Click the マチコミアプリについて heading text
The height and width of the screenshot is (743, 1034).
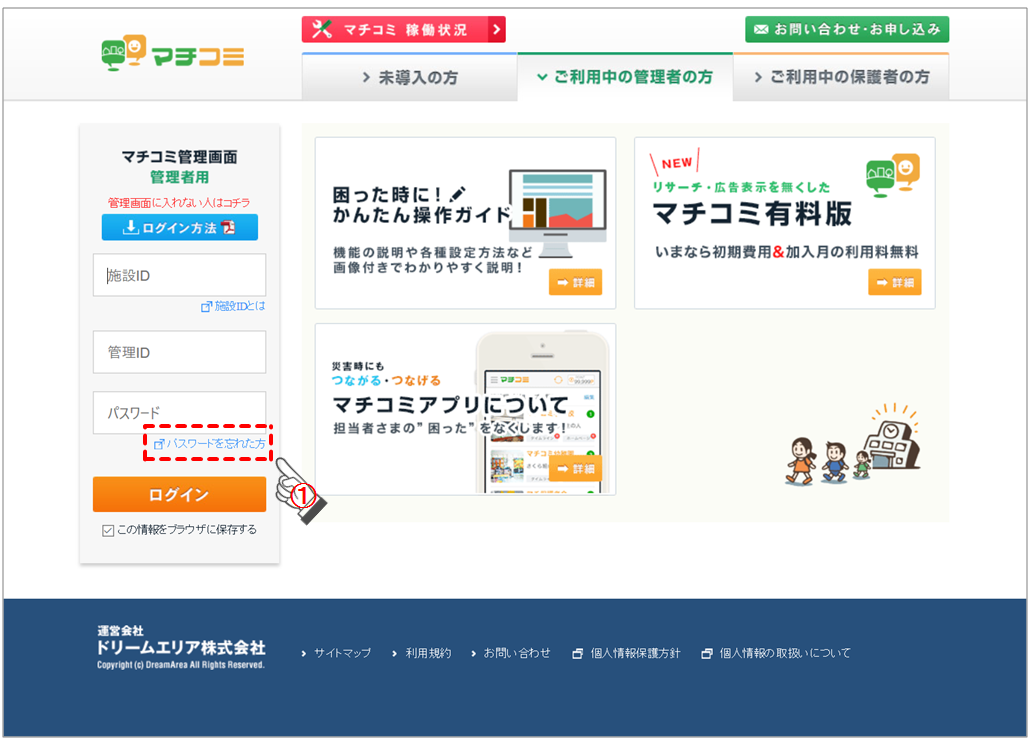[450, 404]
